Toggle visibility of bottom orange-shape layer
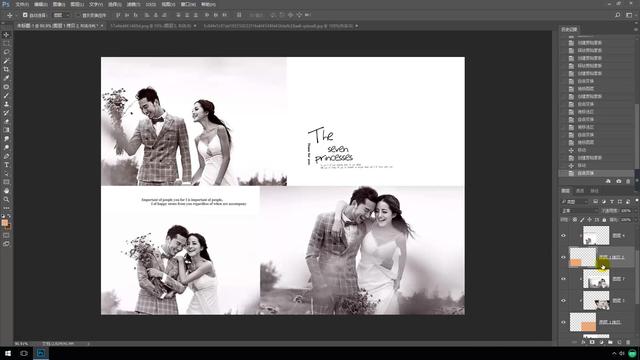Screen dimensions: 640x360 pyautogui.click(x=563, y=322)
